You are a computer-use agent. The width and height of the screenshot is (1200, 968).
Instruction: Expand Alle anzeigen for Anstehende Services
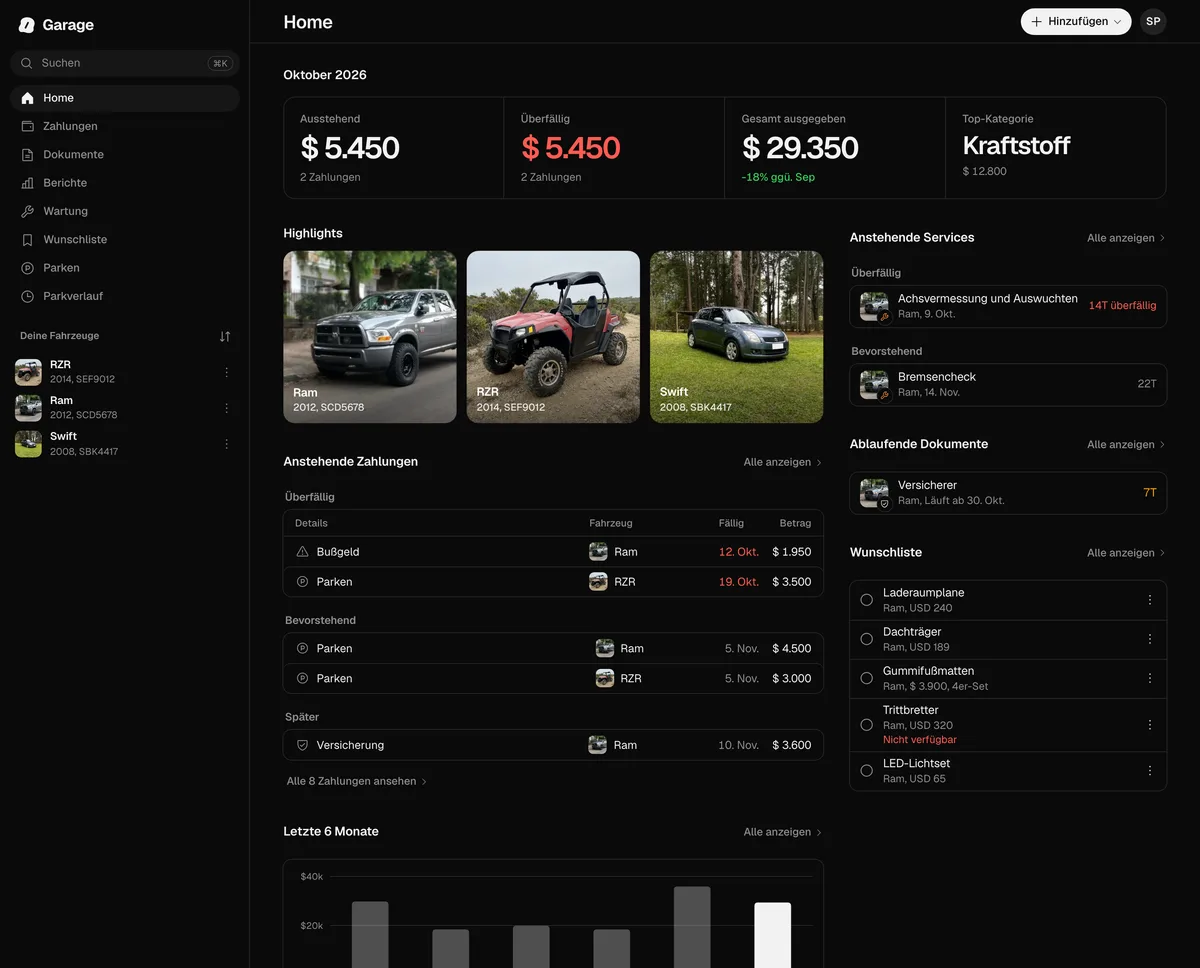(1126, 238)
